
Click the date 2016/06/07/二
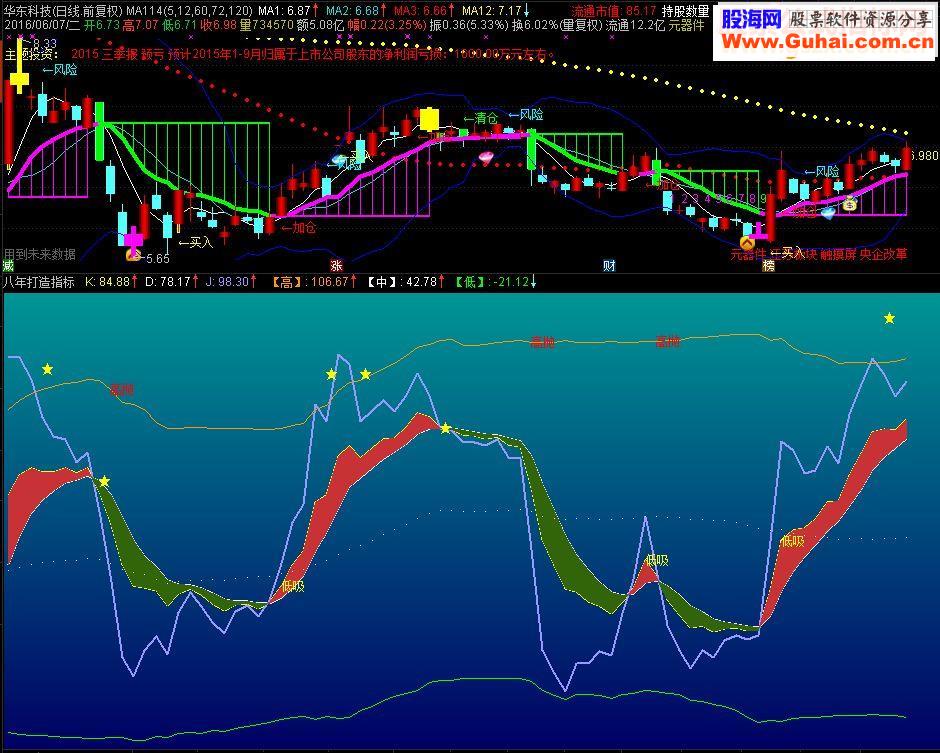[41, 25]
